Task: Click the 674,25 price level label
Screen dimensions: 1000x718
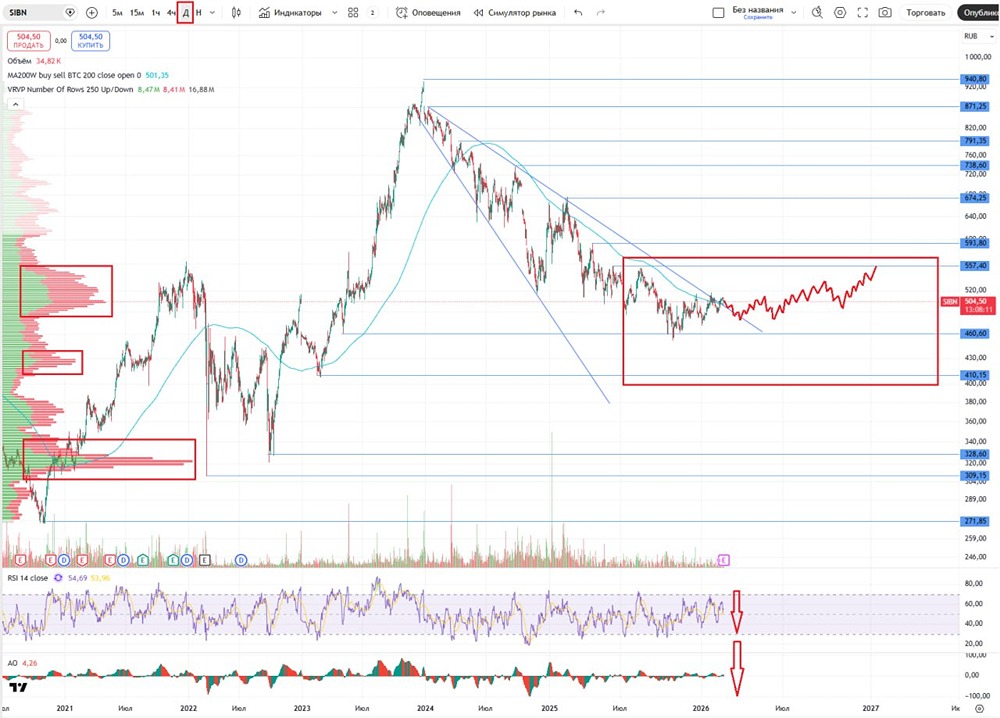Action: (976, 198)
